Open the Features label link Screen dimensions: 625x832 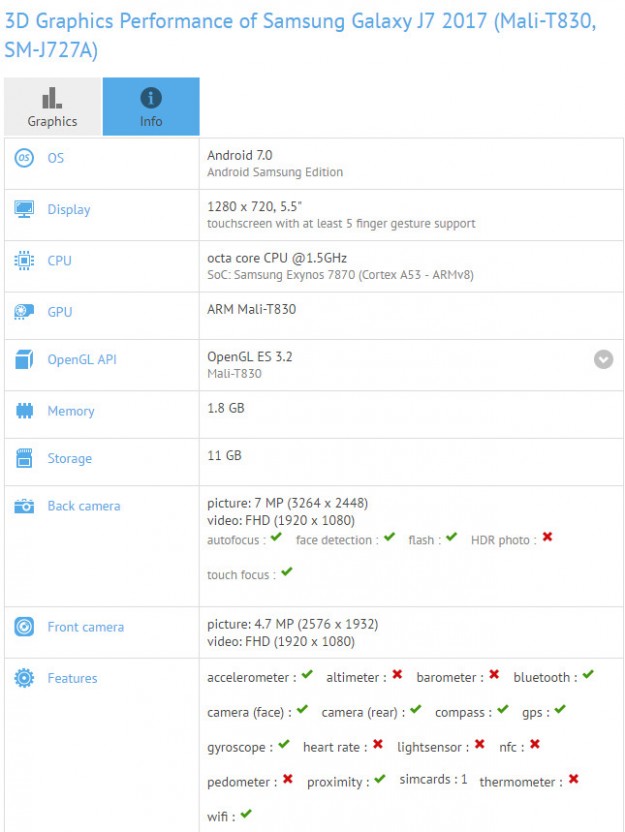point(72,678)
